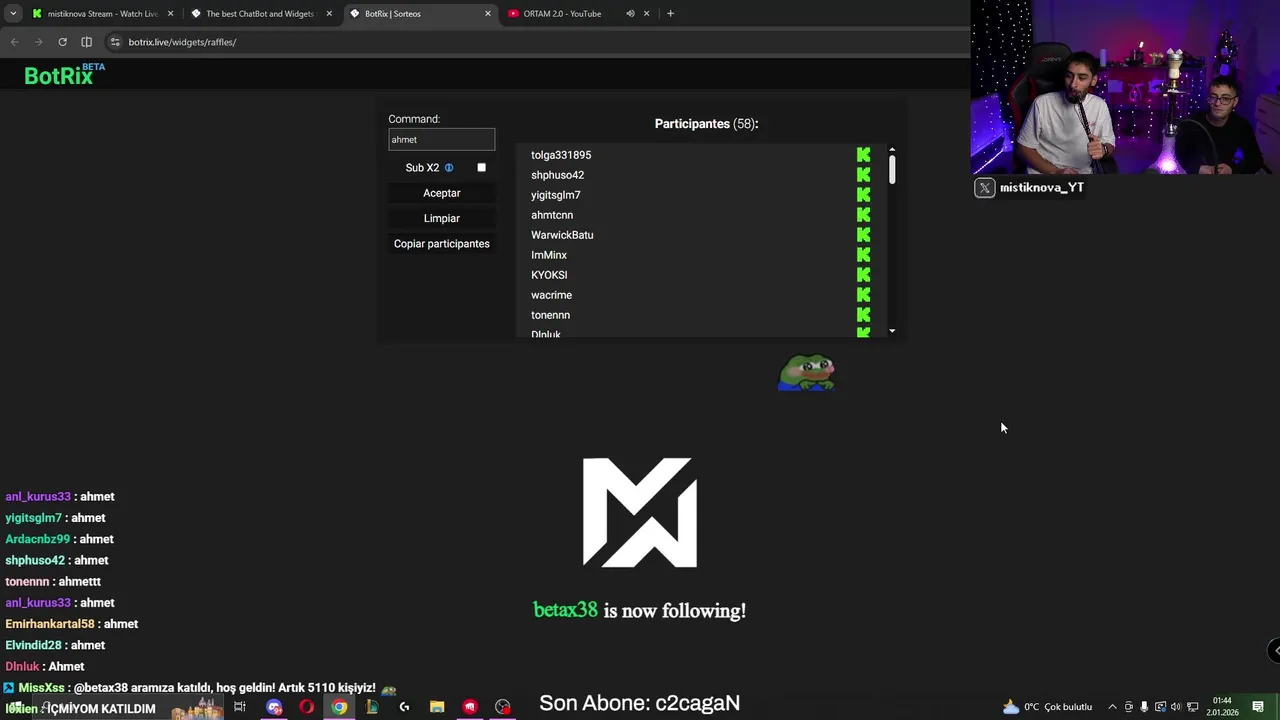Switch to Chrome in the taskbar
Viewport: 1280px width, 720px height.
[339, 707]
